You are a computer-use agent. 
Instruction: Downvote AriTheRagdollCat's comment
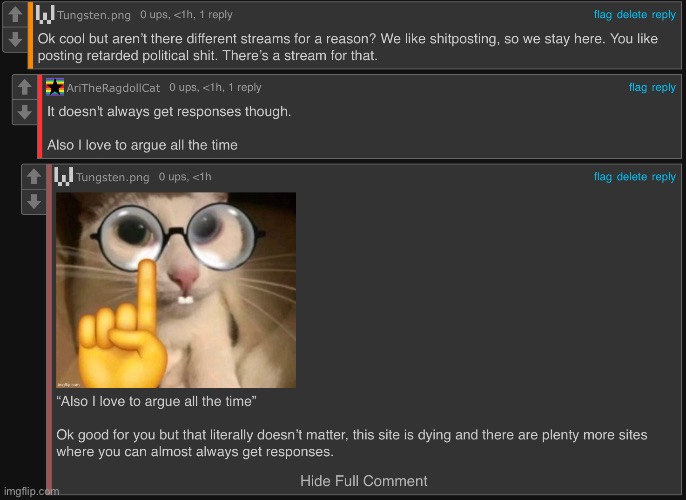24,112
